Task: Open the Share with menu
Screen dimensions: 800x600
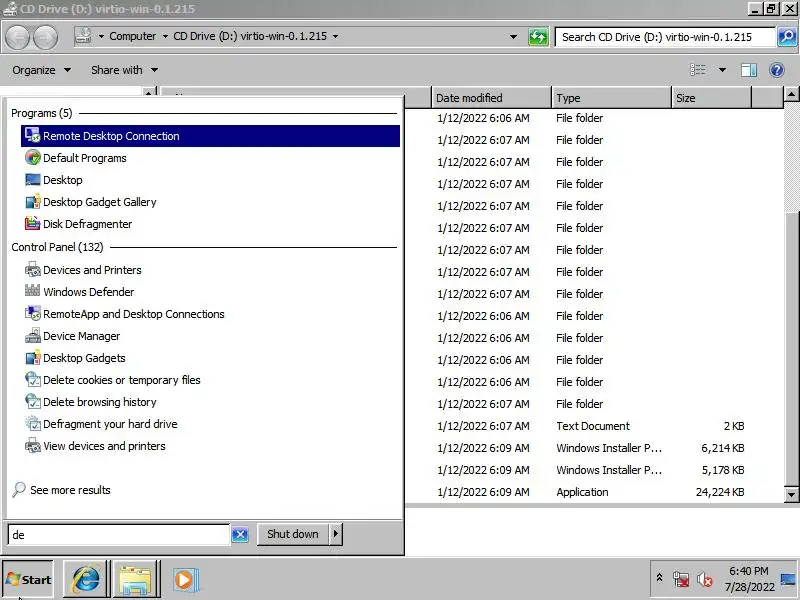Action: pyautogui.click(x=124, y=70)
